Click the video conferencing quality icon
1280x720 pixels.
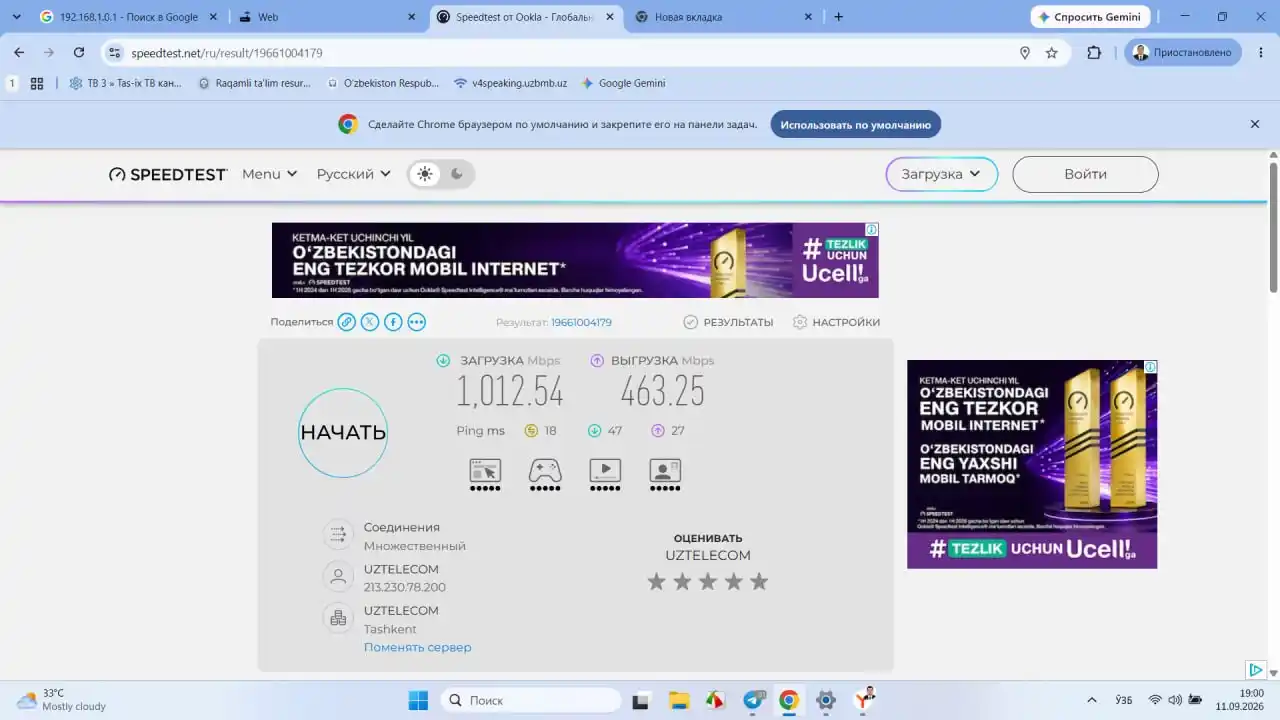pyautogui.click(x=665, y=475)
